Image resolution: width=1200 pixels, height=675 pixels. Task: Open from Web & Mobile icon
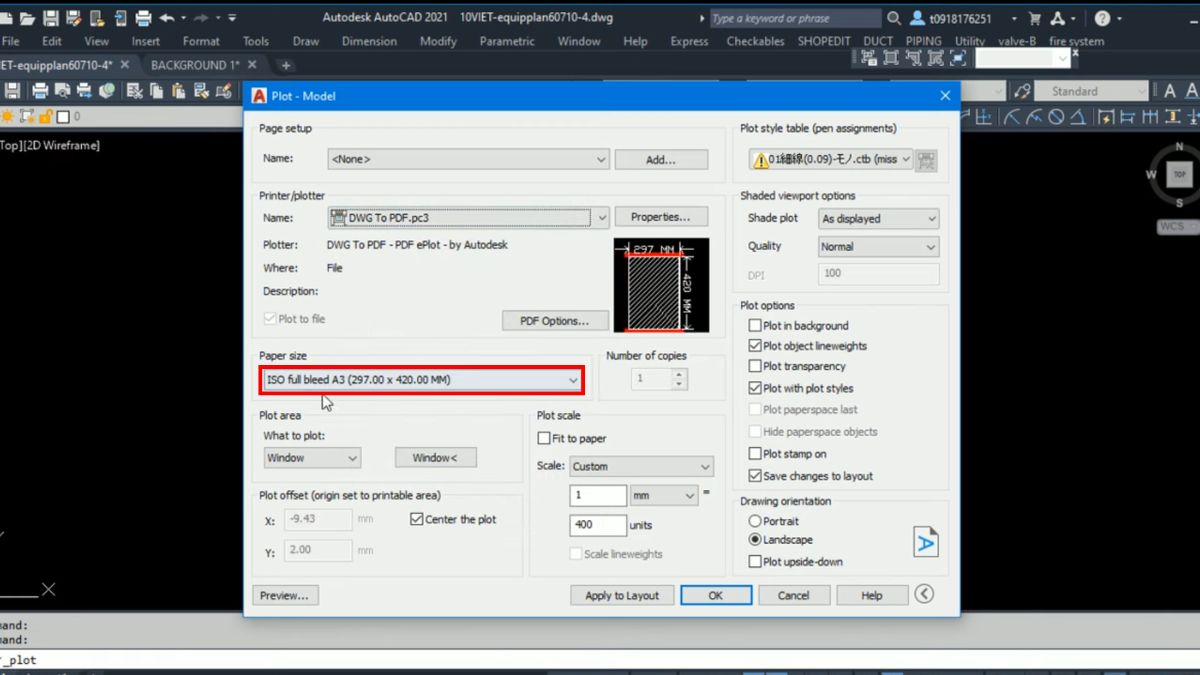coord(97,18)
